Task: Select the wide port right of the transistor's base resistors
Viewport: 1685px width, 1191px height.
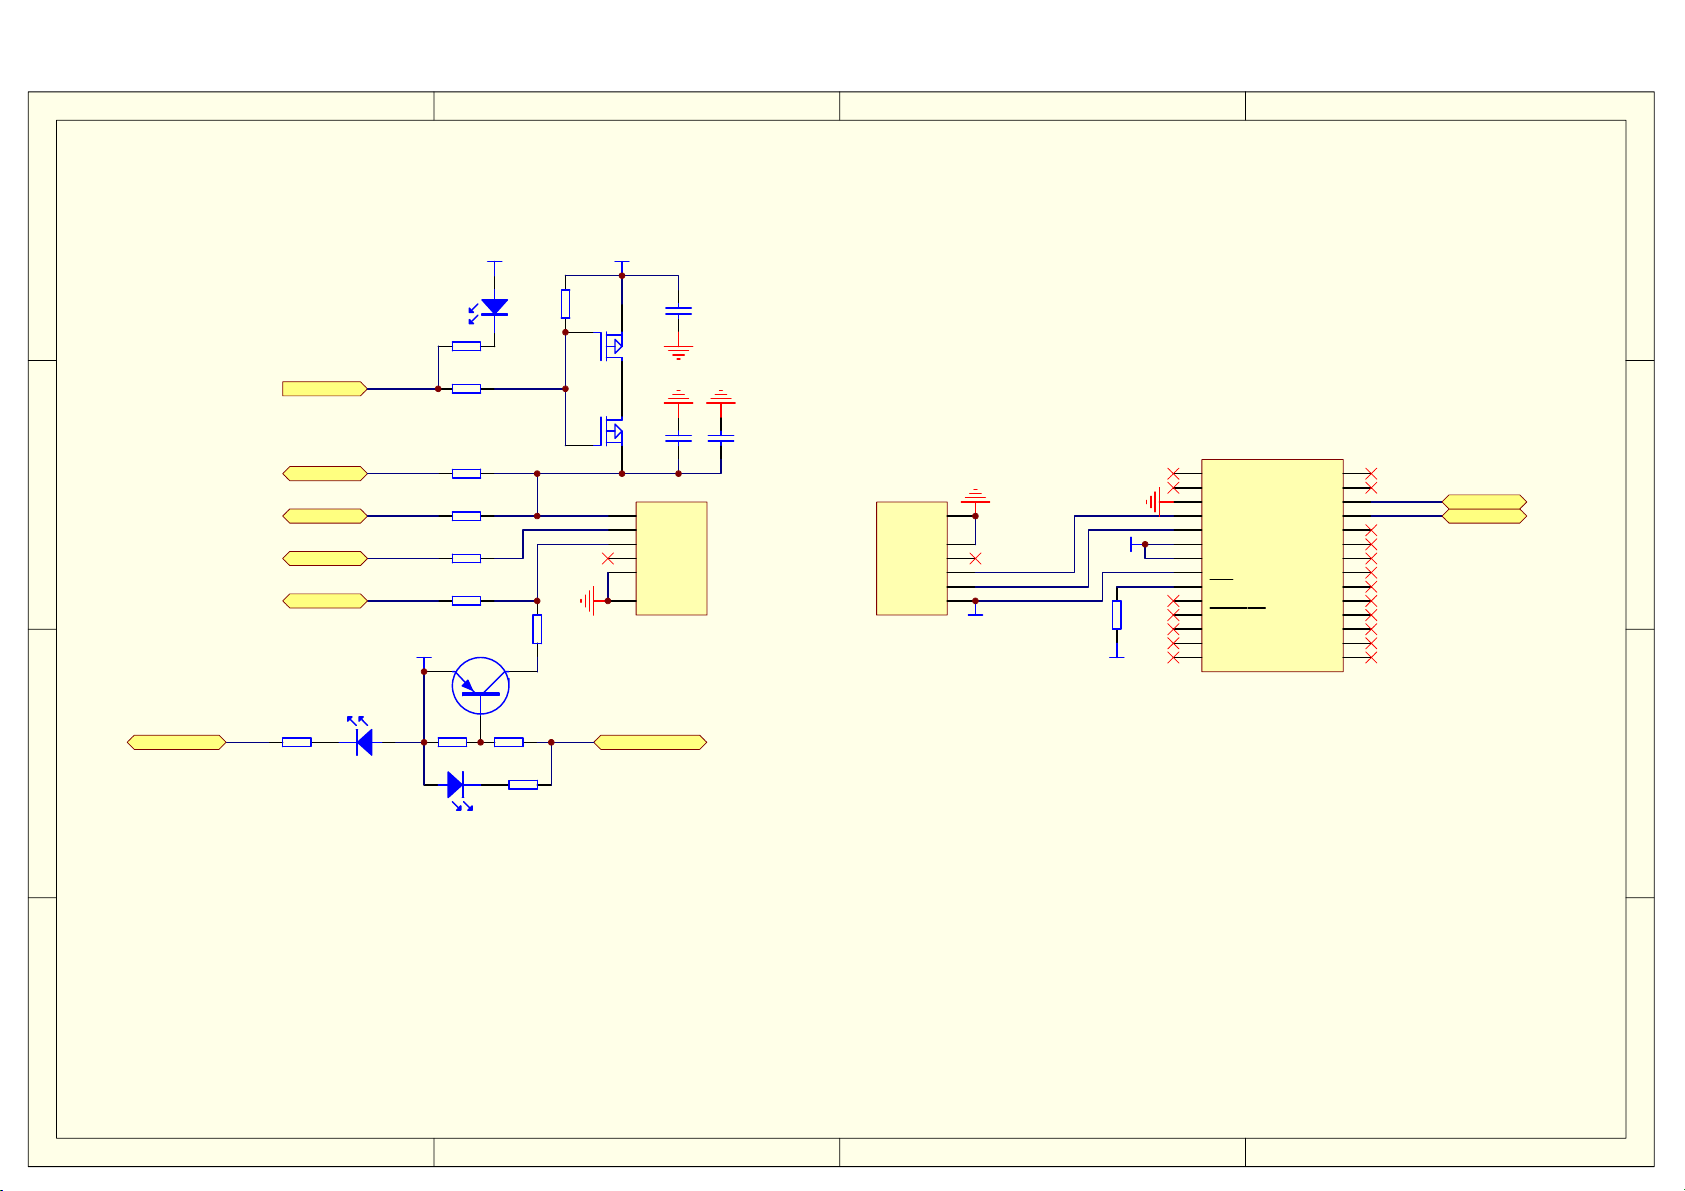Action: [x=650, y=742]
